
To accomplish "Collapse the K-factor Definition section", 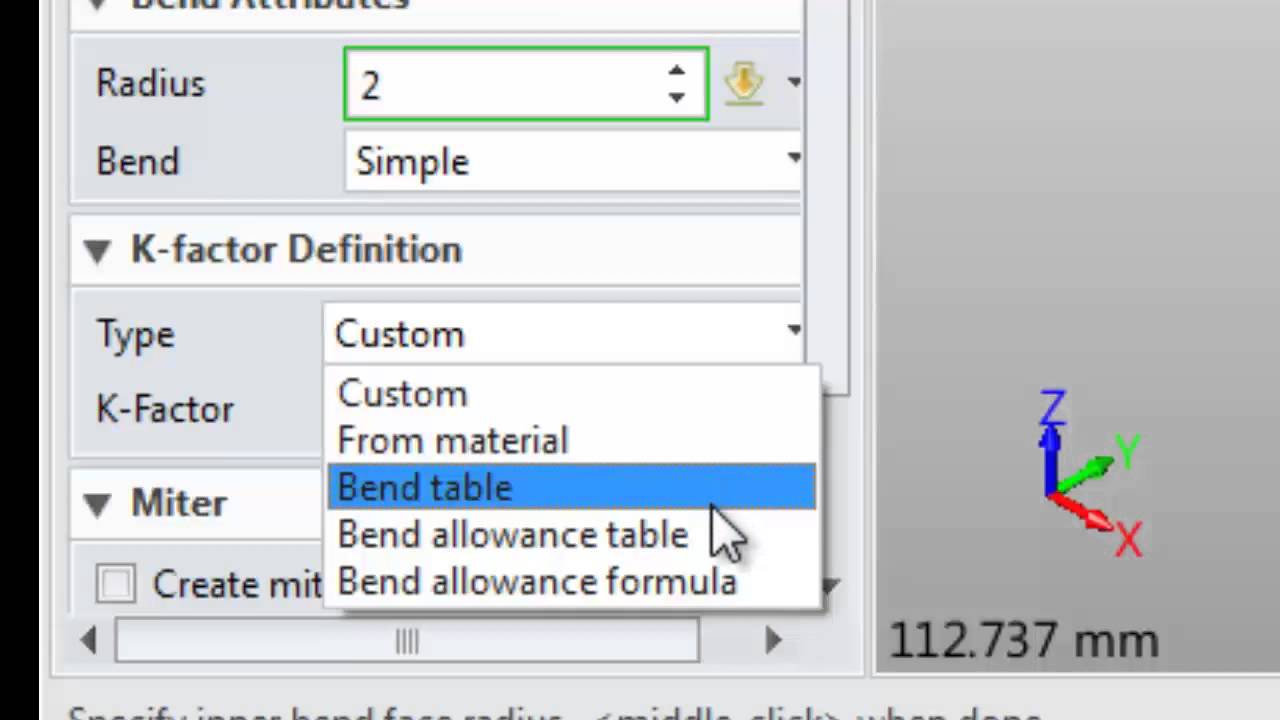I will click(98, 251).
